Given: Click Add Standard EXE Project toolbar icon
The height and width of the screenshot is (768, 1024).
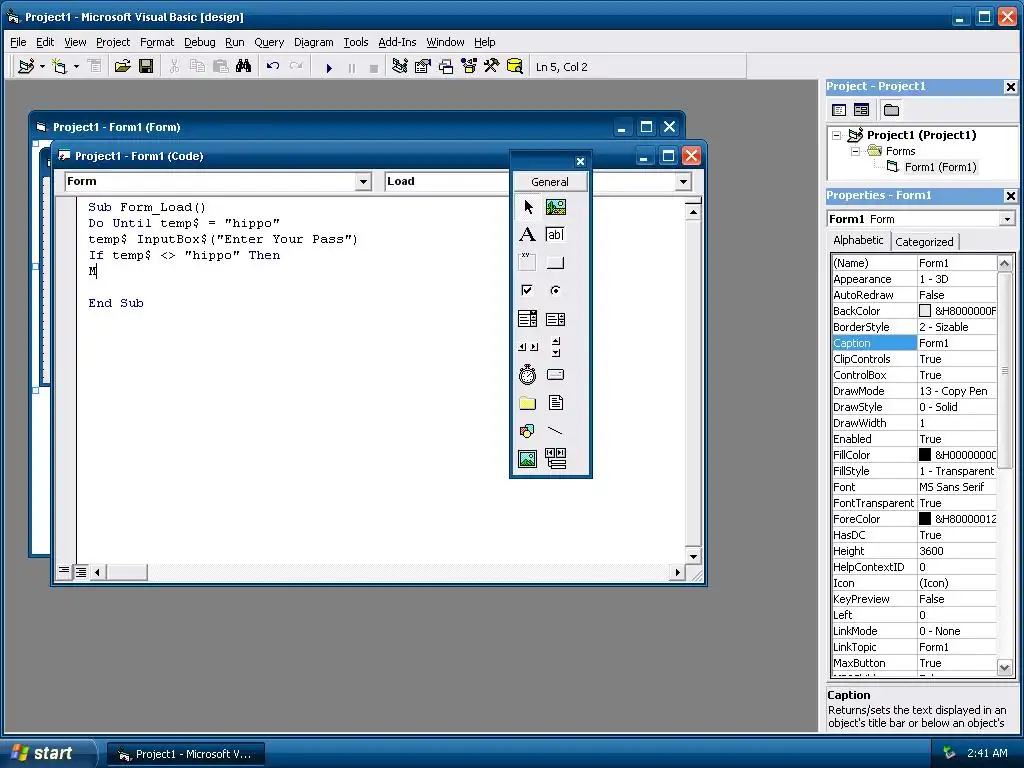Looking at the screenshot, I should [26, 67].
